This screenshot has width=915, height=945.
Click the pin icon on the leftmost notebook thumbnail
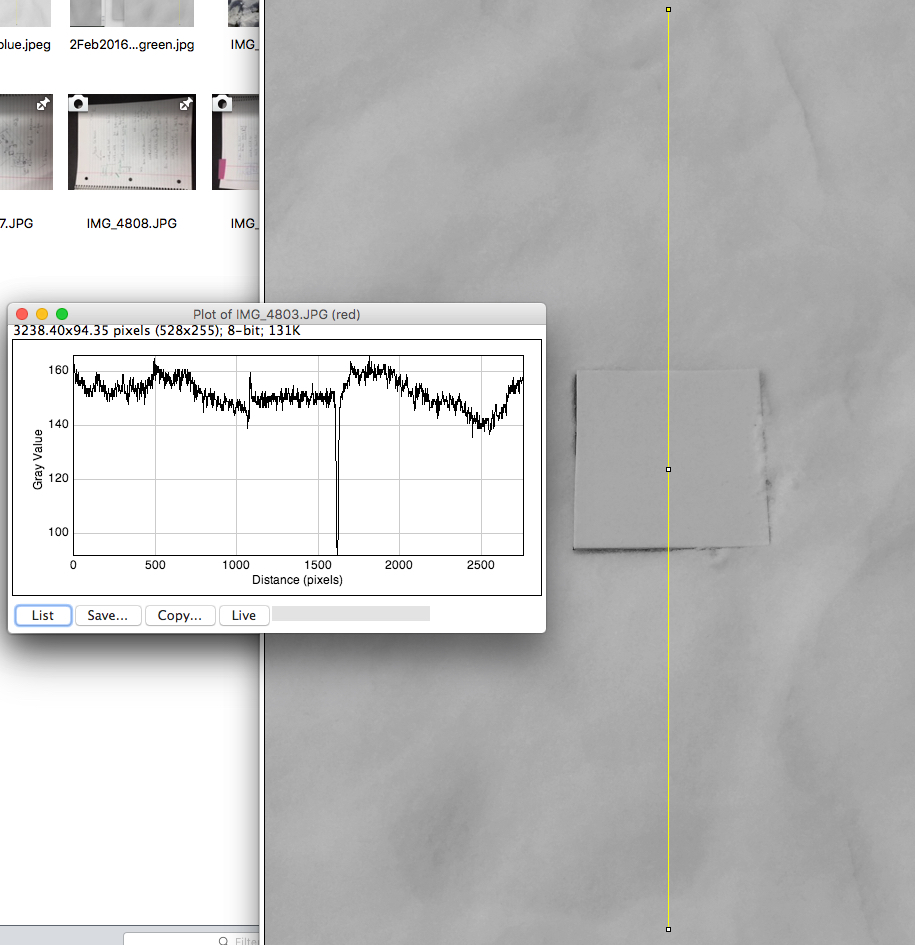(43, 103)
